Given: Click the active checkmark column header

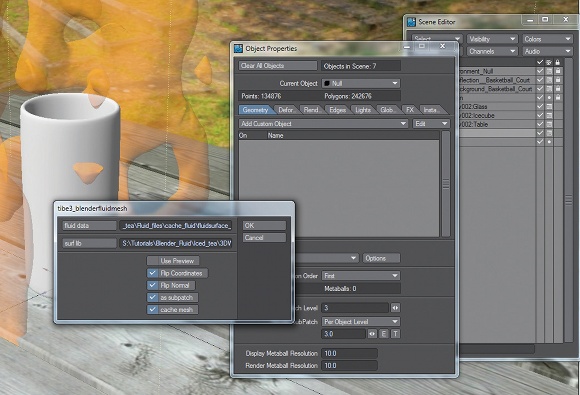Looking at the screenshot, I should click(x=540, y=62).
